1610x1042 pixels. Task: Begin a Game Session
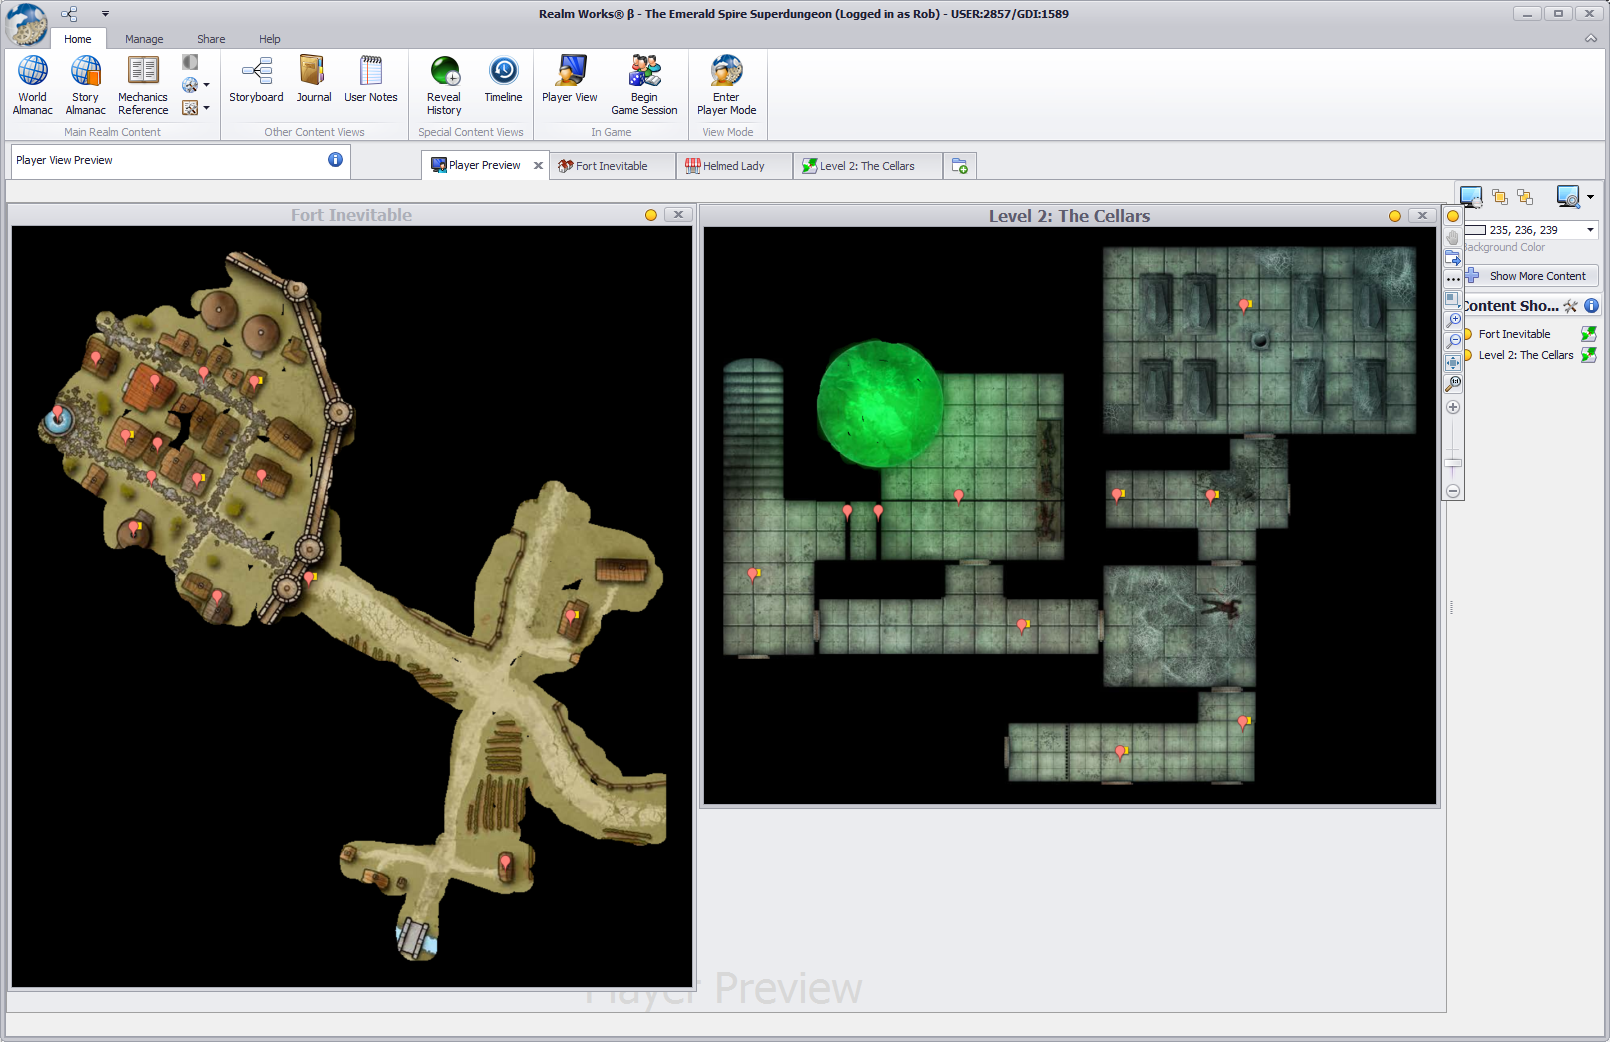pos(644,86)
